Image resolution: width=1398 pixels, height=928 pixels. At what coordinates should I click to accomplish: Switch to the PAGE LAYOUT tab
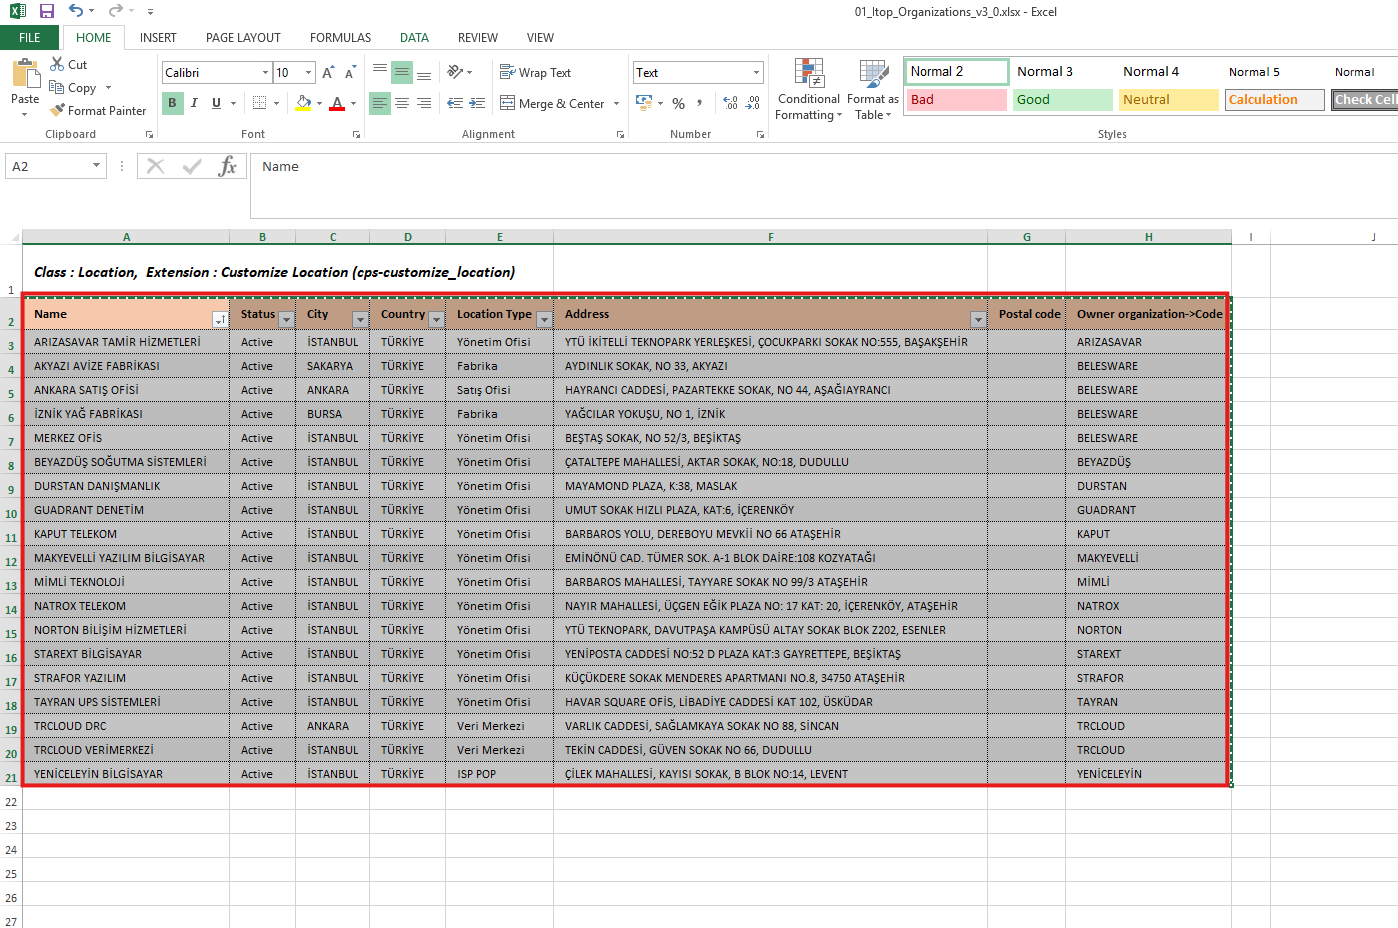[x=243, y=38]
